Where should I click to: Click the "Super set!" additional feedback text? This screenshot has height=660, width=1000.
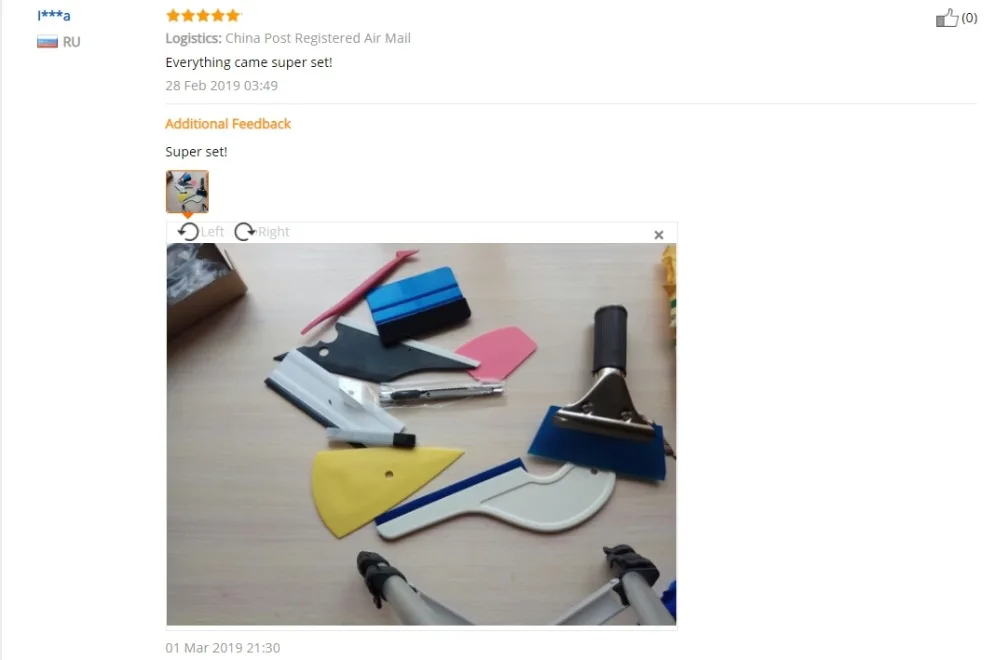coord(196,152)
